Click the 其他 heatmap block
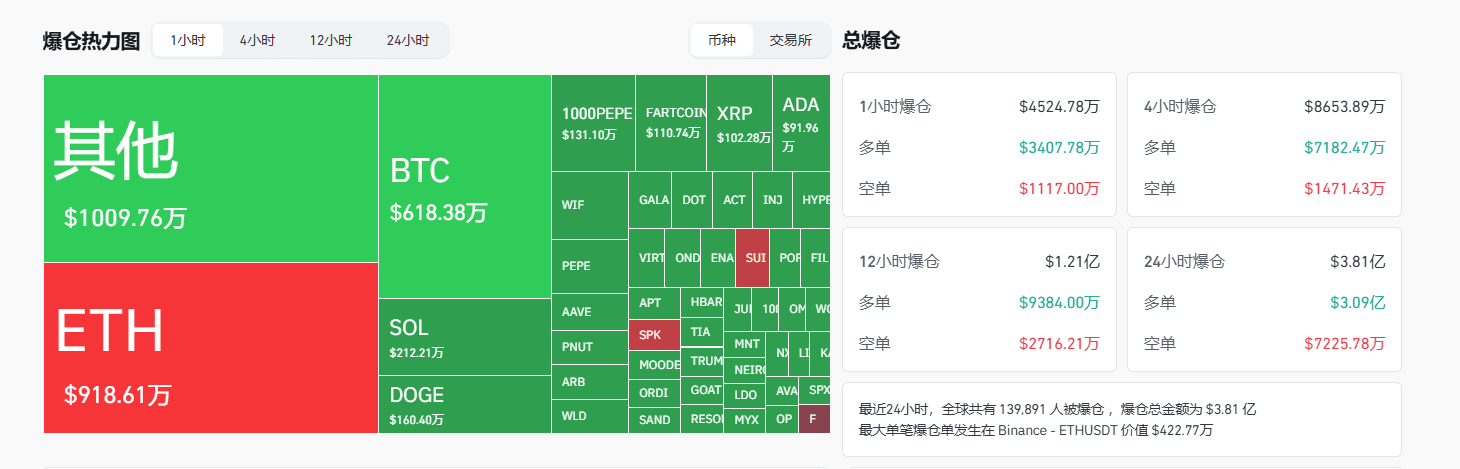Screen dimensions: 1460x469 210,168
